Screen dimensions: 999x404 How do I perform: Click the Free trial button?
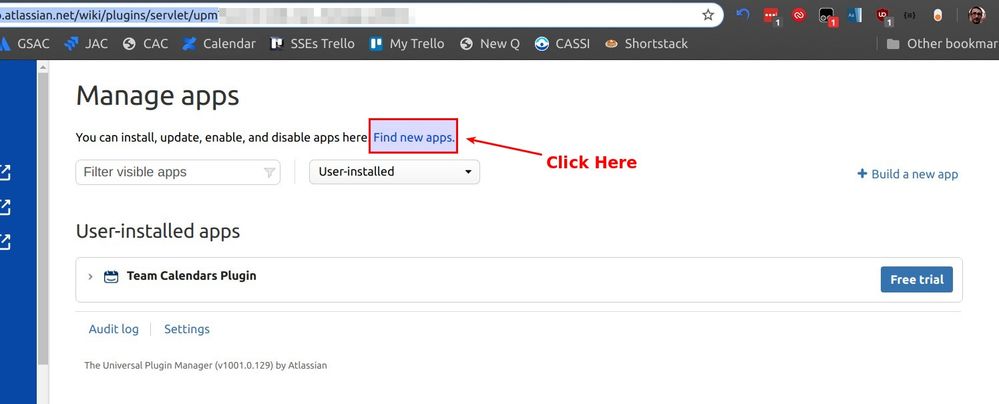coord(917,280)
